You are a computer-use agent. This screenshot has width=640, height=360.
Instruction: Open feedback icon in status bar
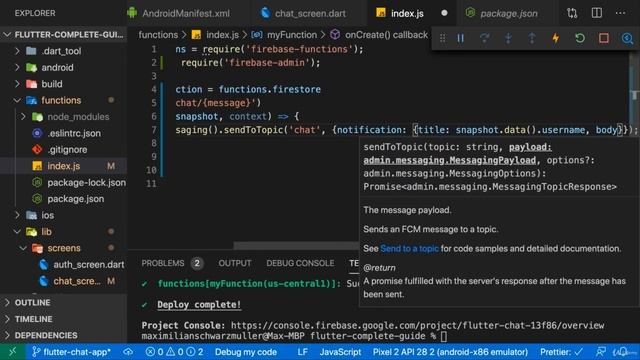pos(600,352)
